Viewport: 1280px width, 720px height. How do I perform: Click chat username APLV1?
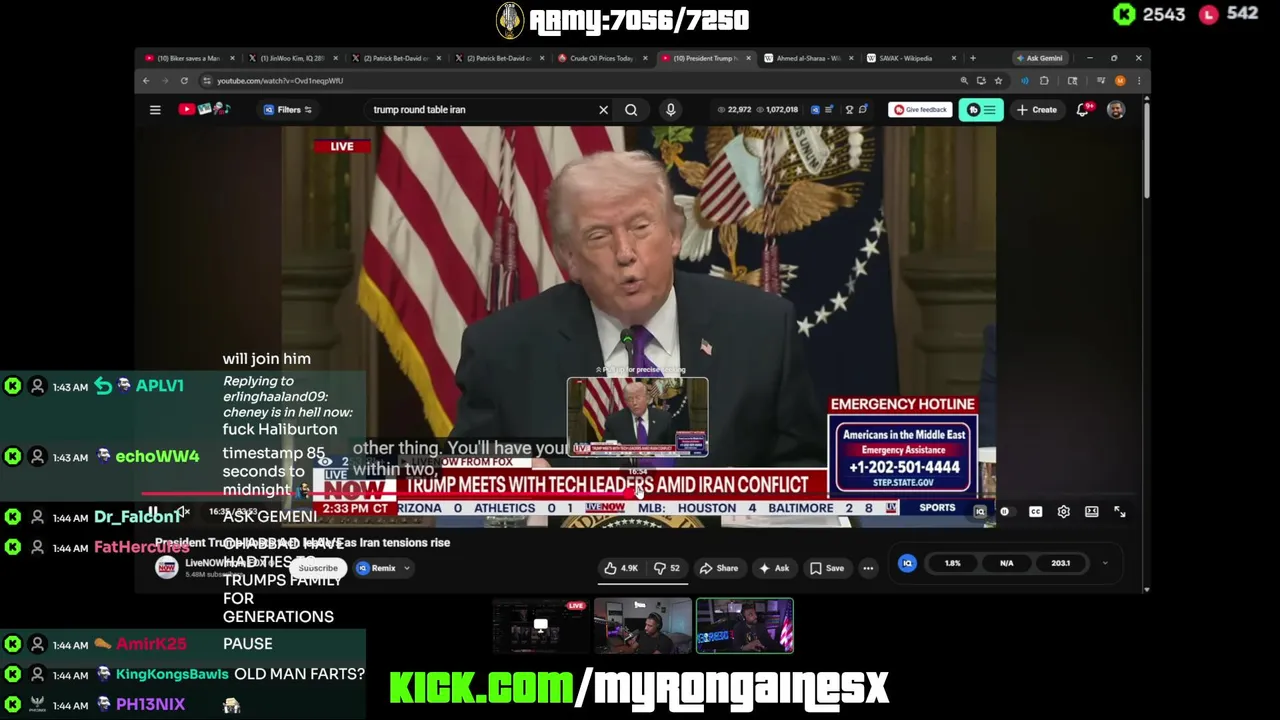(160, 386)
